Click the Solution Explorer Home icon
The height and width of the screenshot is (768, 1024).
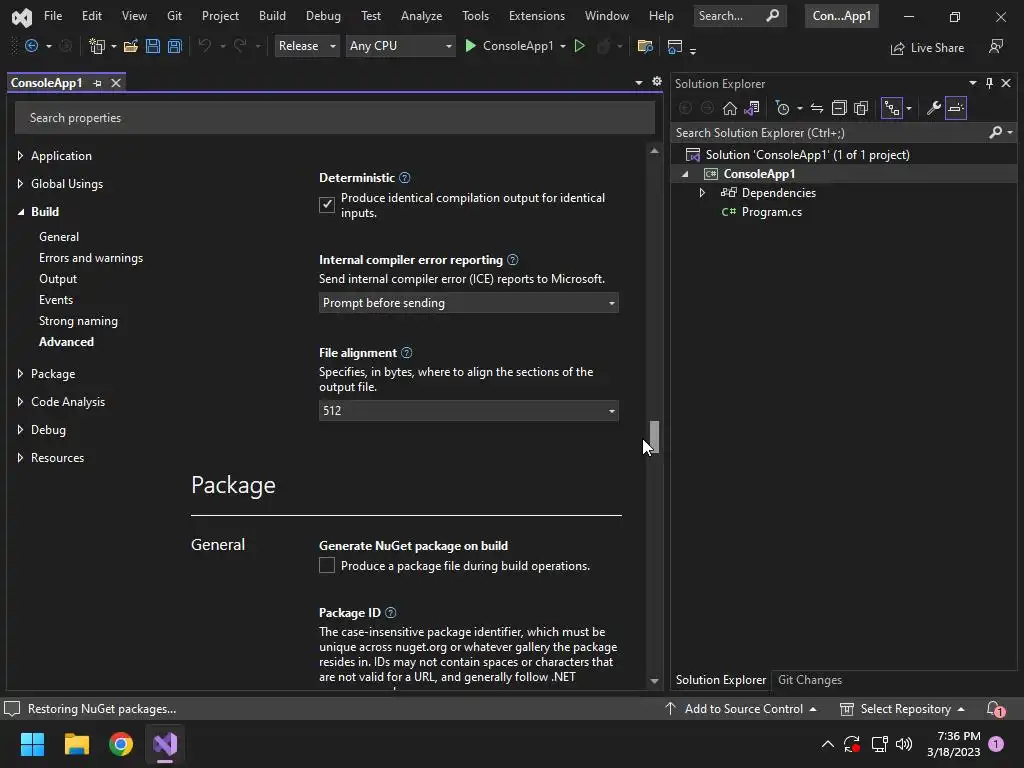coord(729,108)
